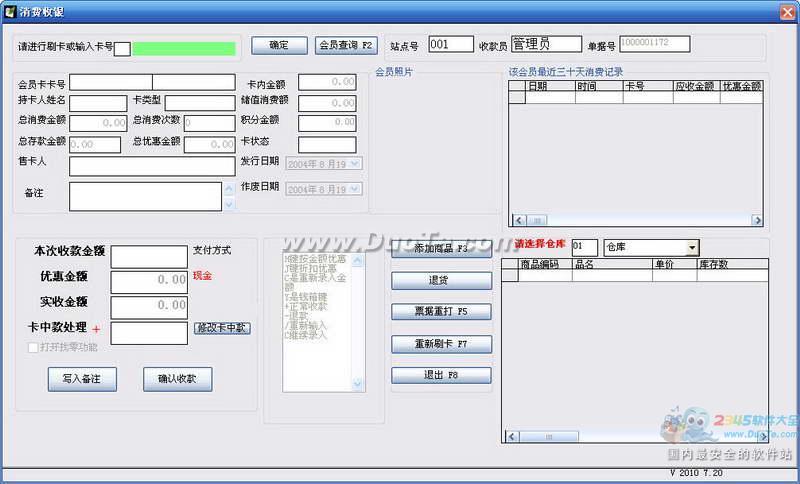
Task: Click the 储值消费额 field
Action: [327, 103]
